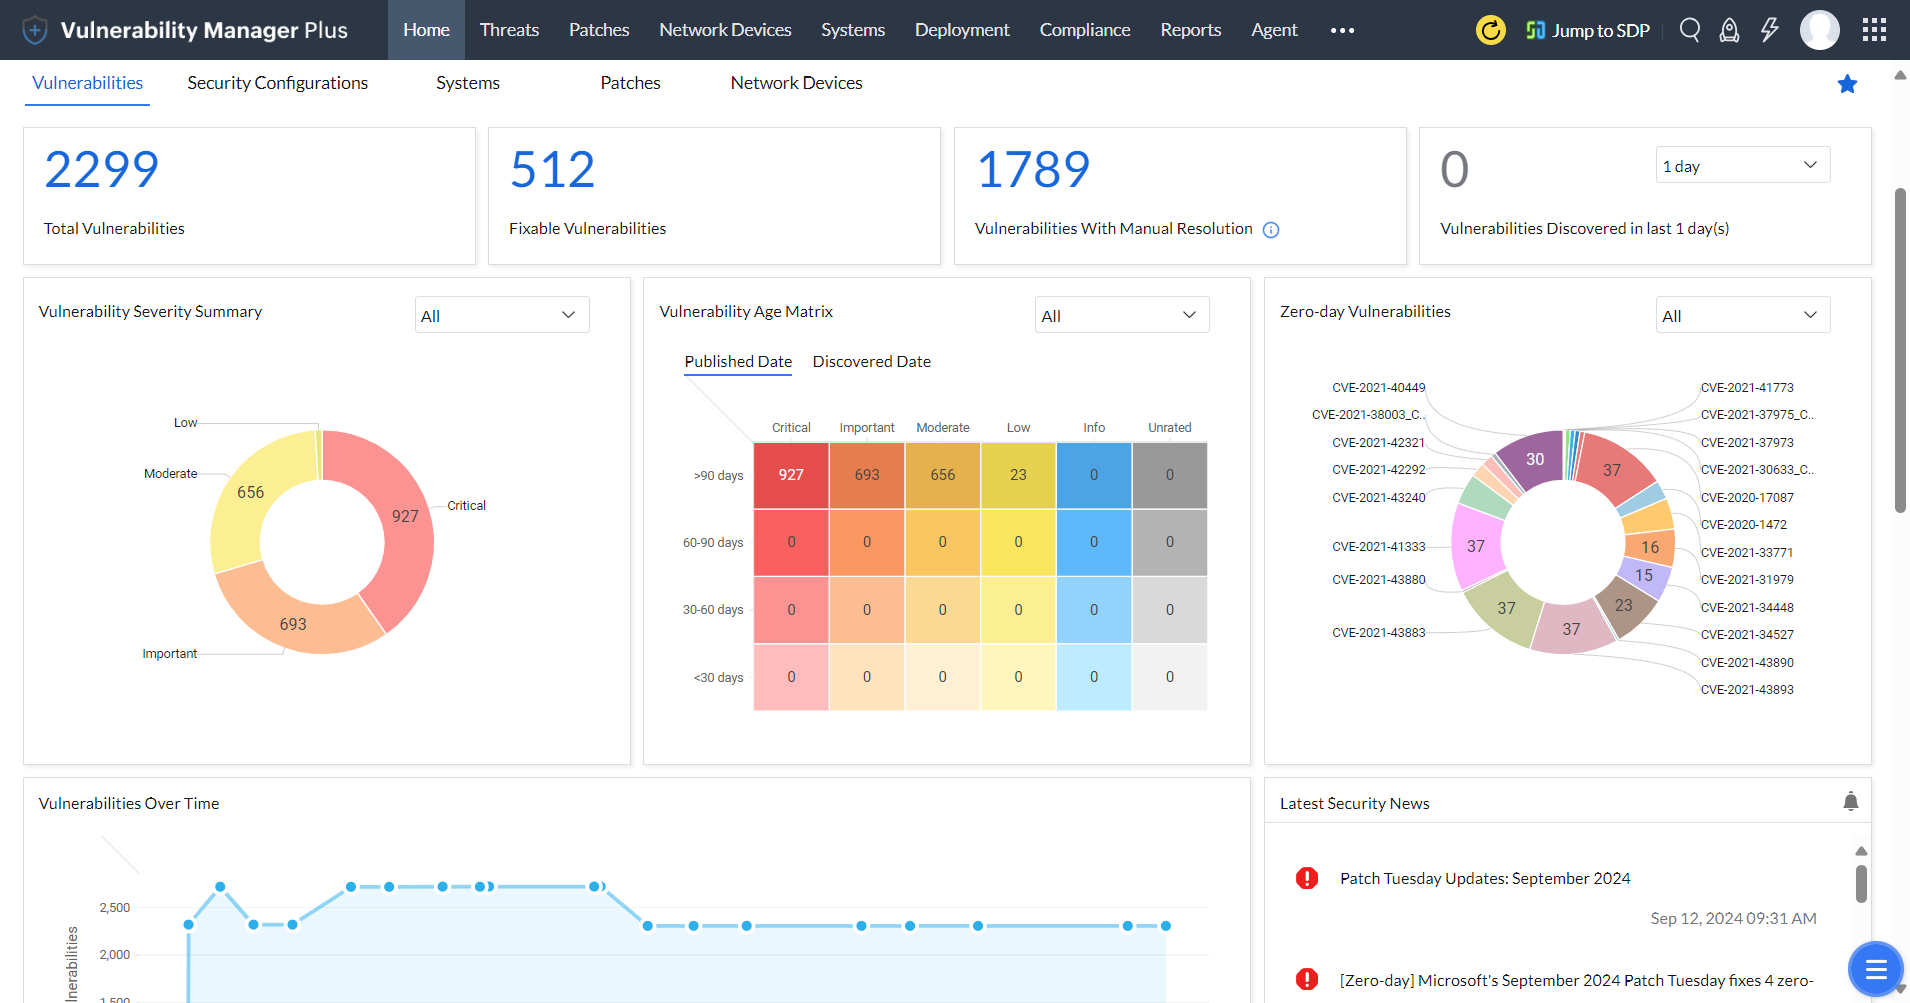Open the lightning bolt quick actions icon

pyautogui.click(x=1770, y=30)
